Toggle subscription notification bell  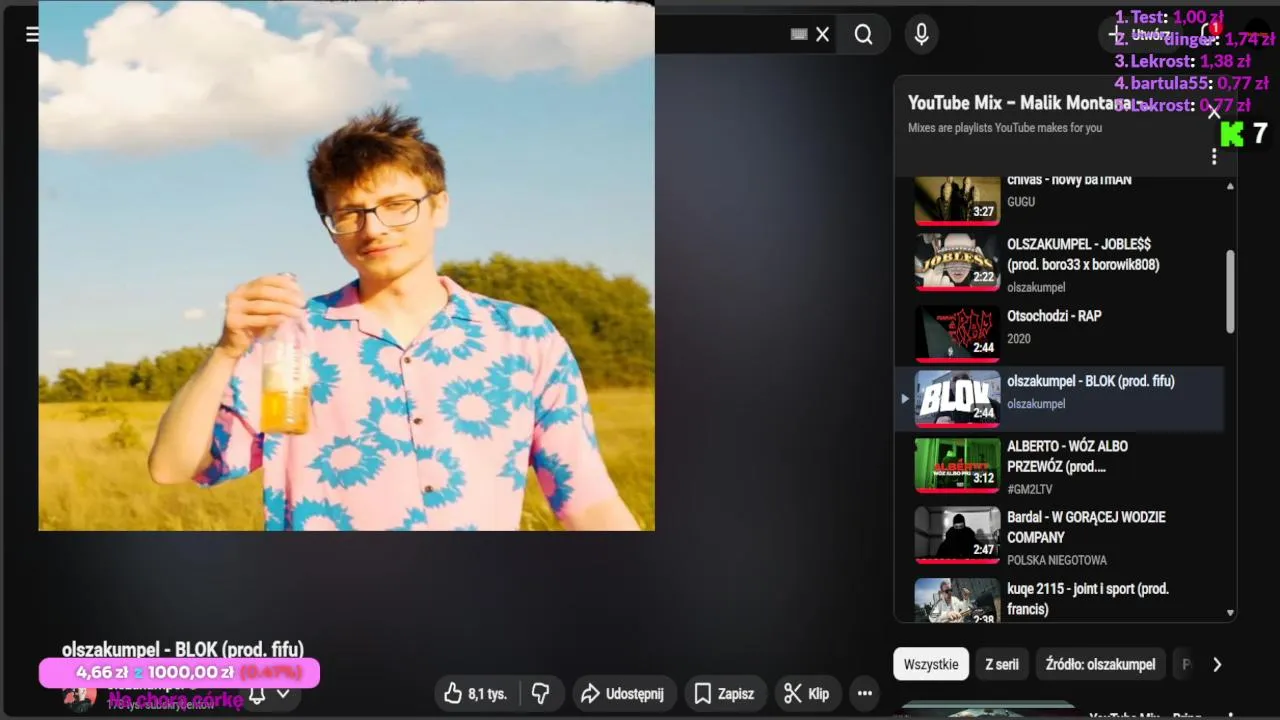(257, 694)
